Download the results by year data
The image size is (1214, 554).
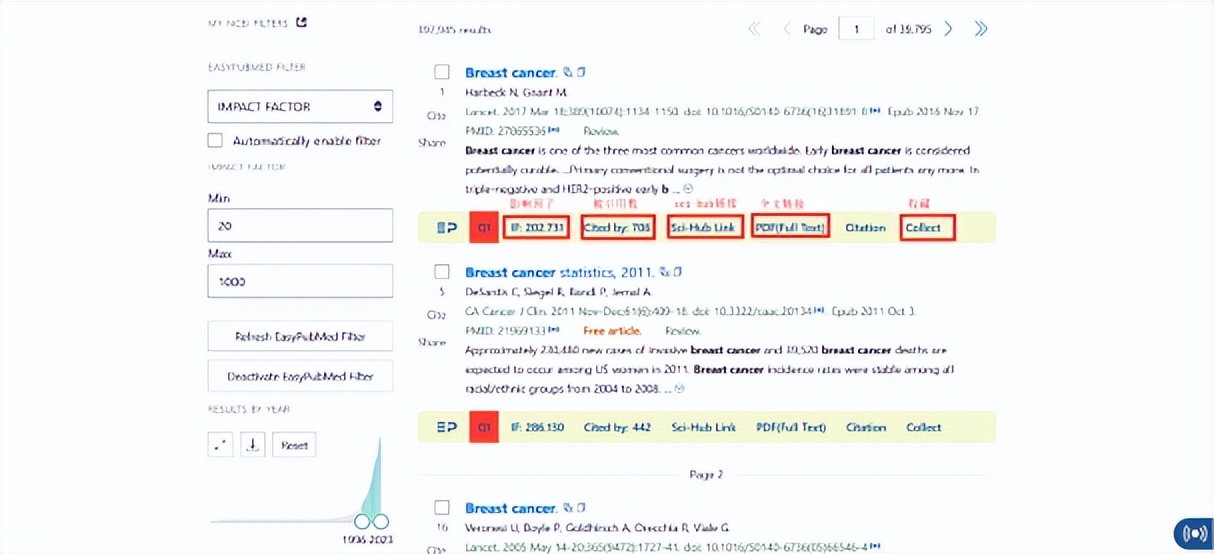point(253,445)
